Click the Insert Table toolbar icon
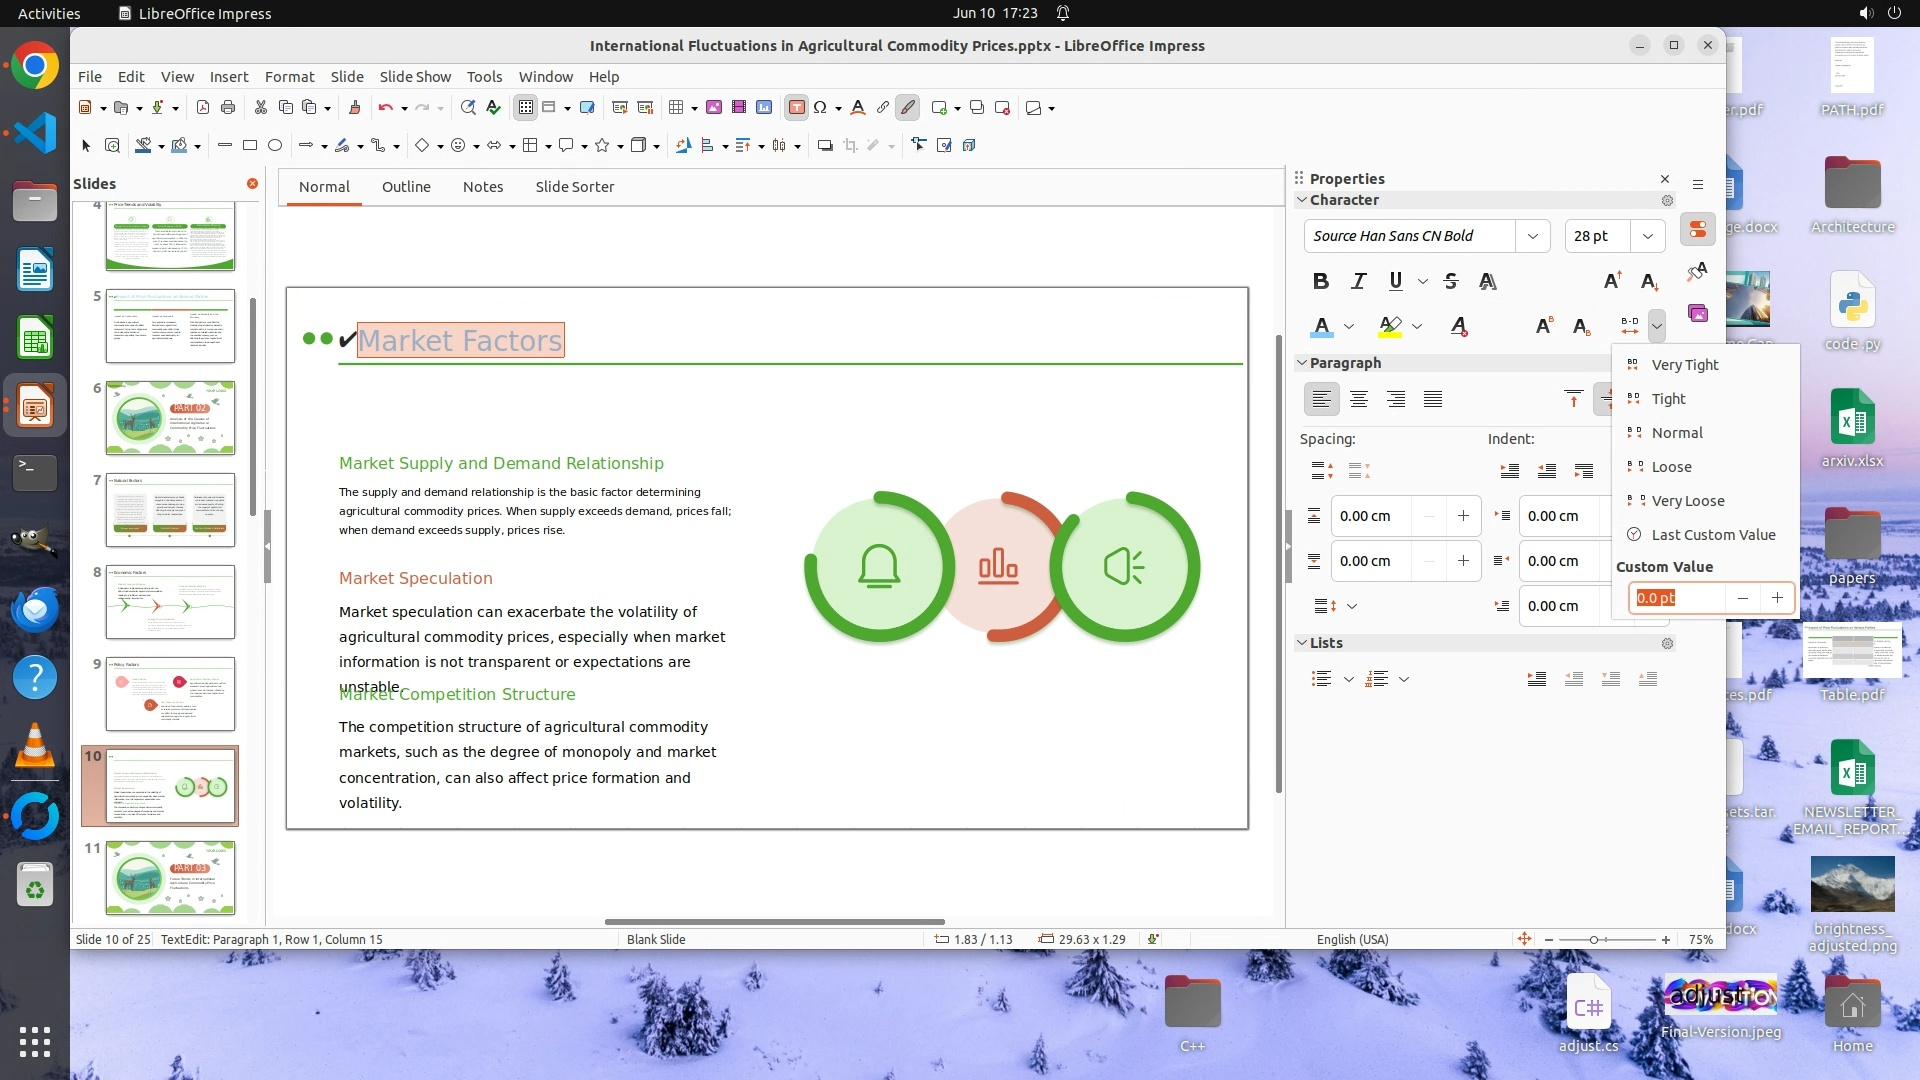The width and height of the screenshot is (1920, 1080). point(676,108)
